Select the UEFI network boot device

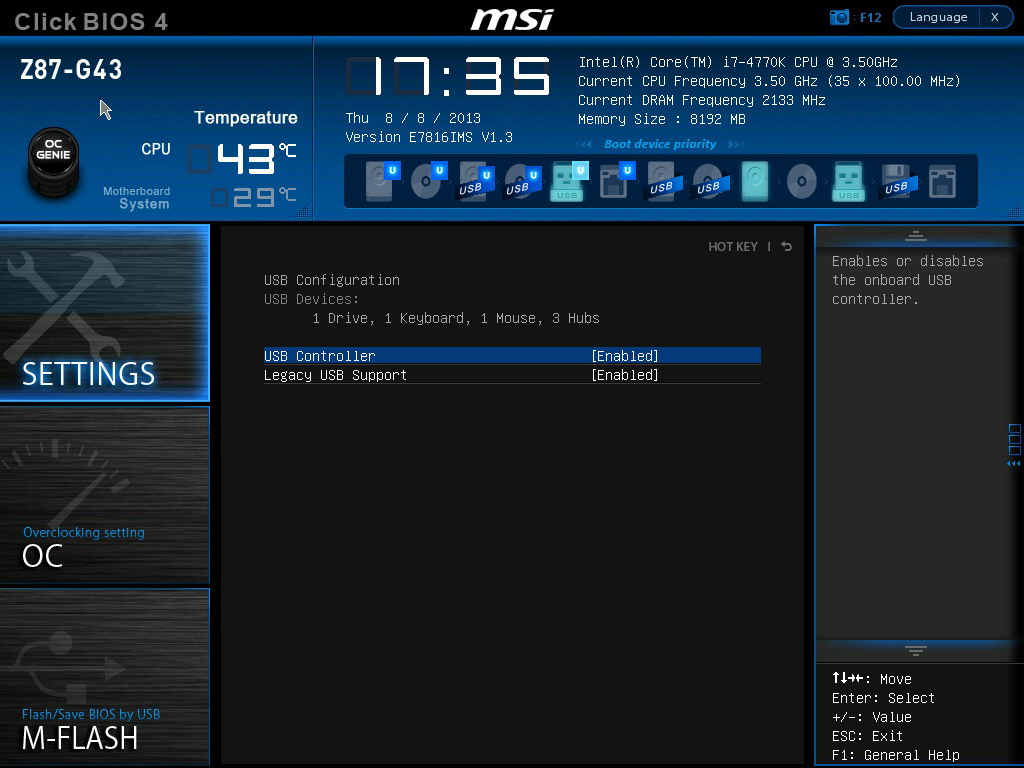[x=615, y=180]
